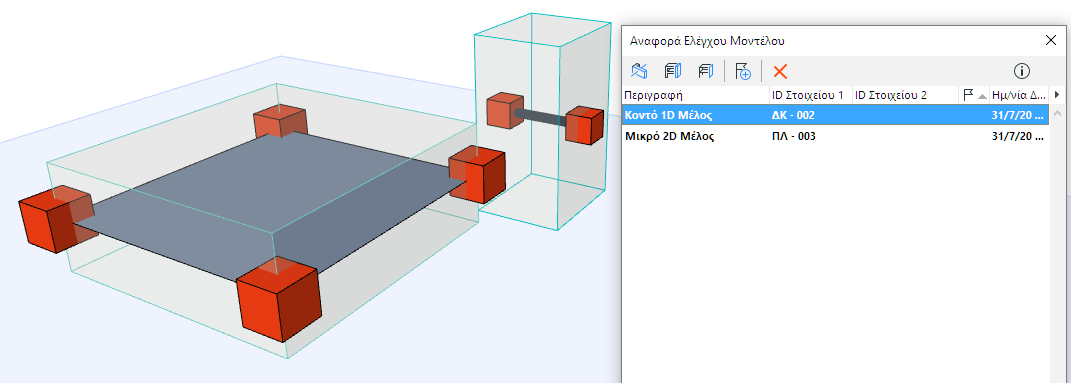Sort list by Περιγραφή column header
Image resolution: width=1071 pixels, height=383 pixels.
click(696, 95)
